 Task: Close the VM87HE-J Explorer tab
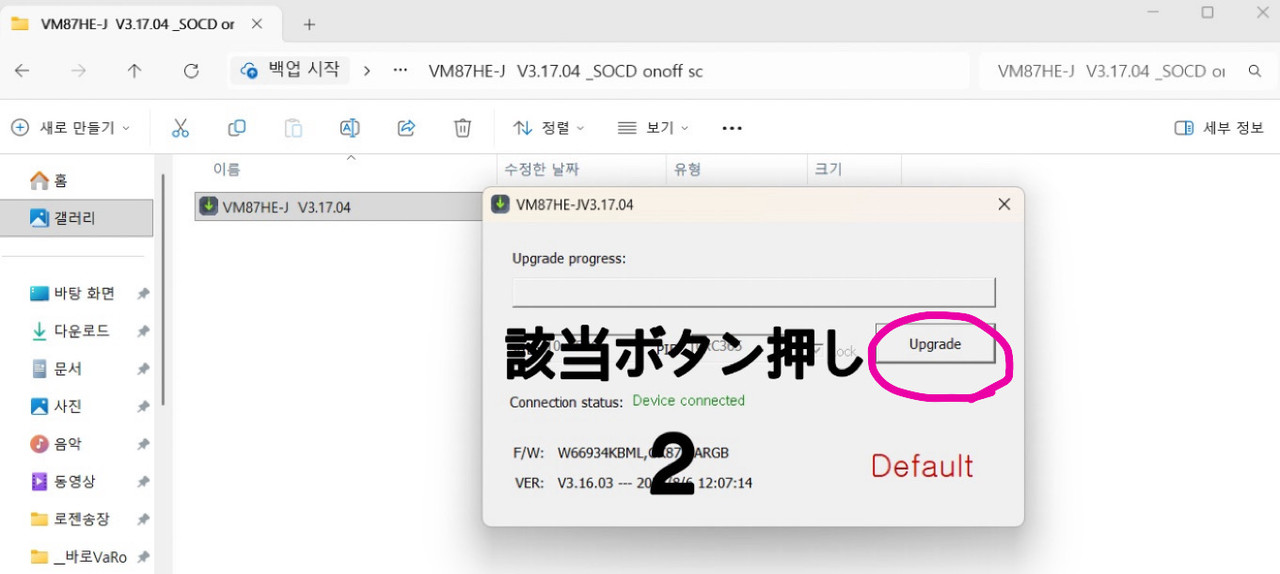click(x=259, y=24)
